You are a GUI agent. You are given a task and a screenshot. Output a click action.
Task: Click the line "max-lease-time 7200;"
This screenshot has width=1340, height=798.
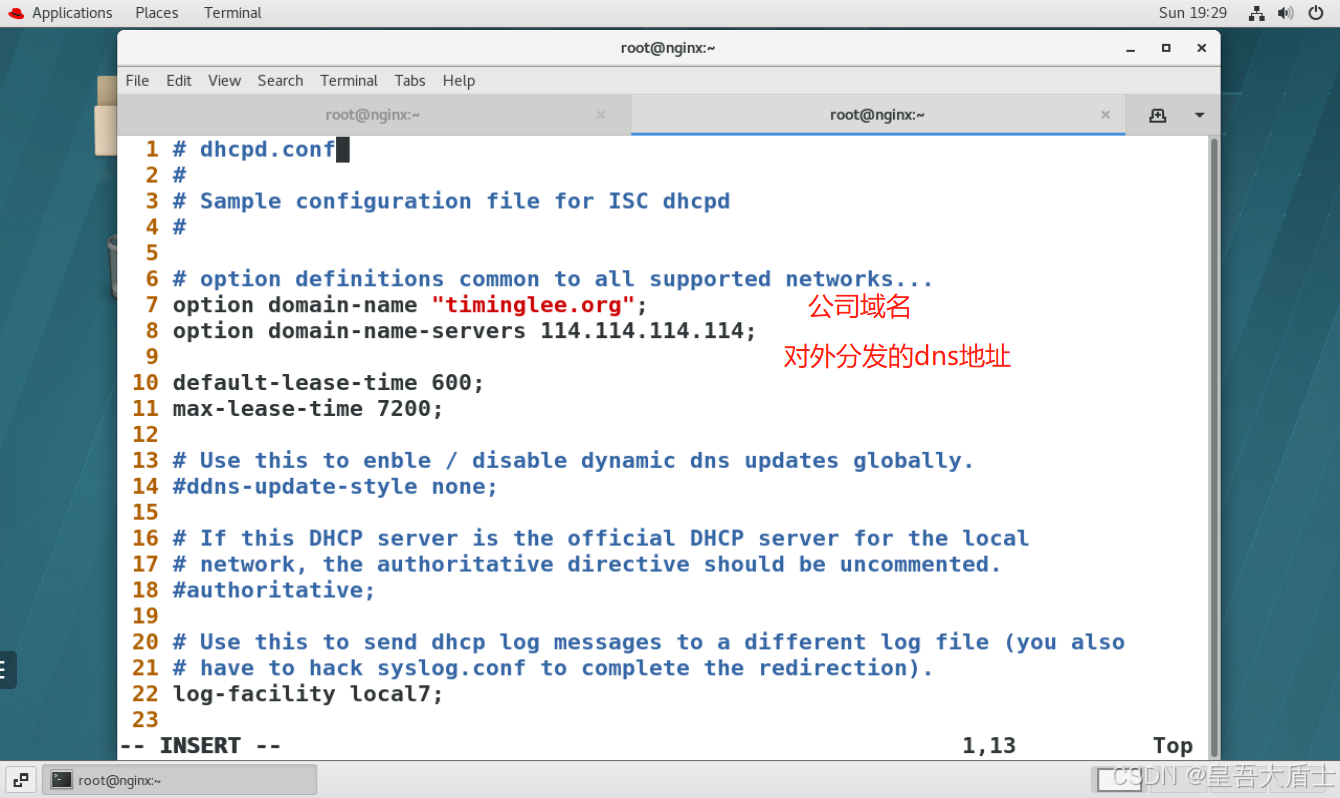point(308,409)
